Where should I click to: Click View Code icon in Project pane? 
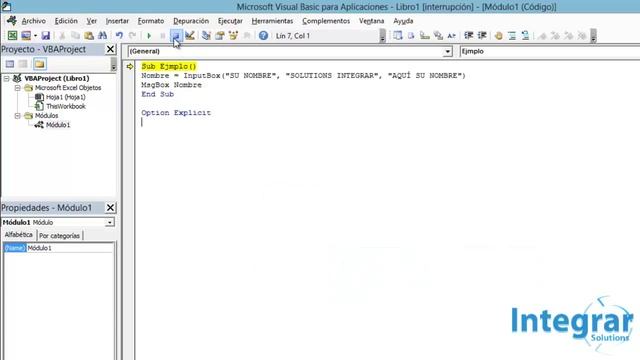coord(10,64)
